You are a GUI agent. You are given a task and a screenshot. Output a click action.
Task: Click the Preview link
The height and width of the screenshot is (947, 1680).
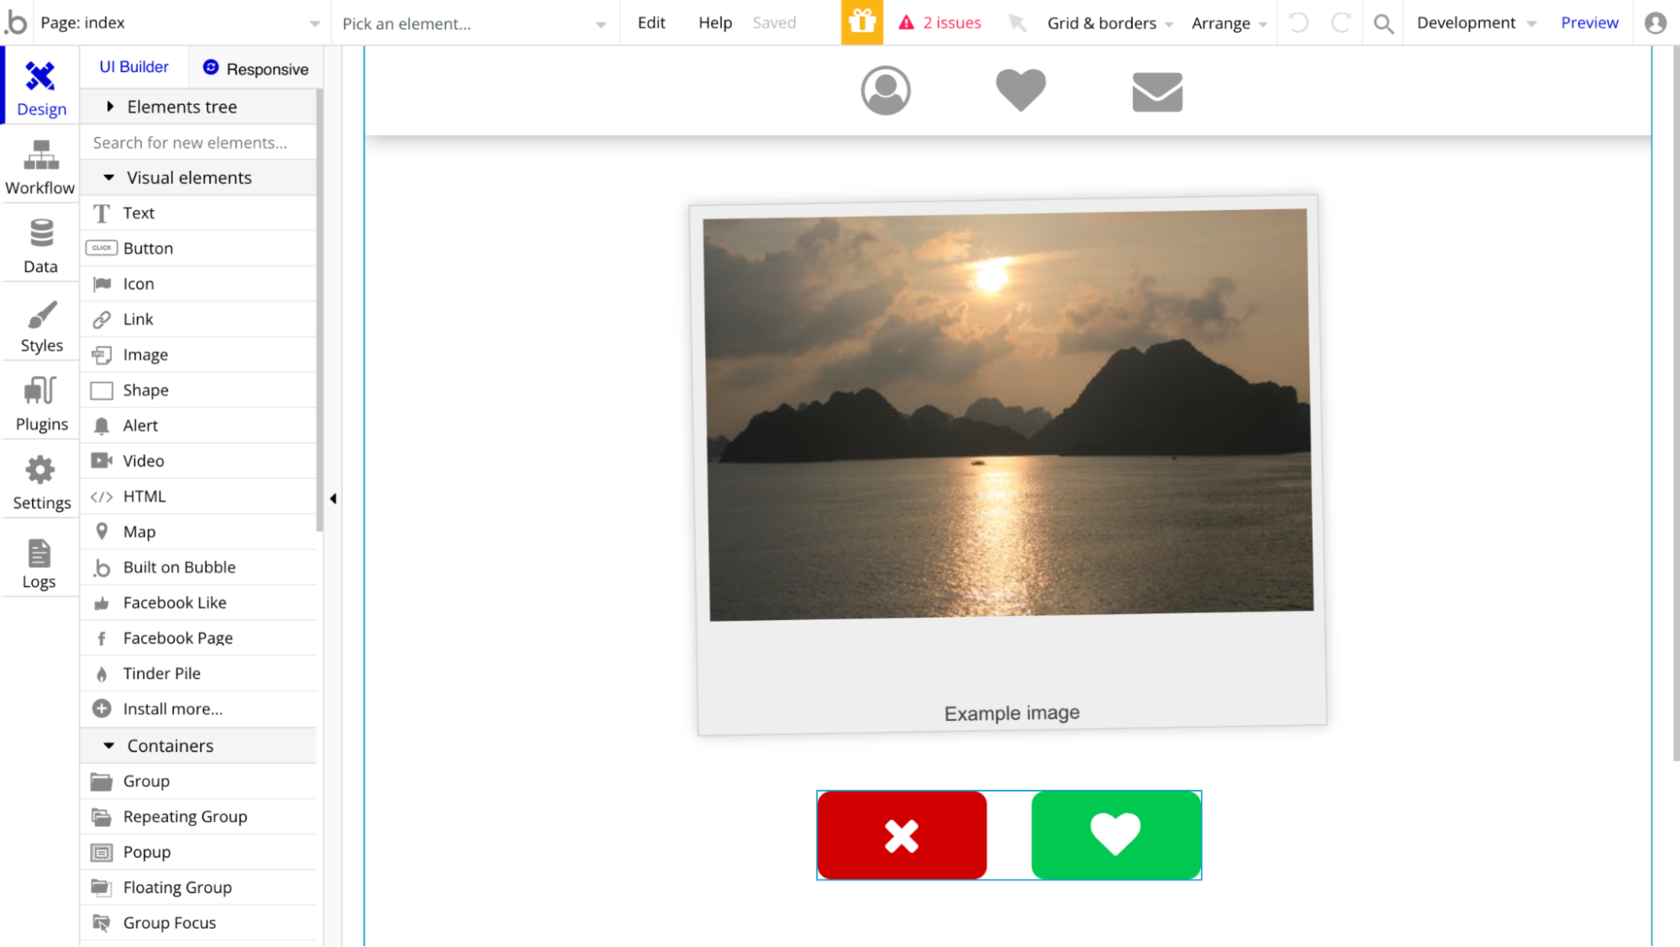pyautogui.click(x=1589, y=23)
